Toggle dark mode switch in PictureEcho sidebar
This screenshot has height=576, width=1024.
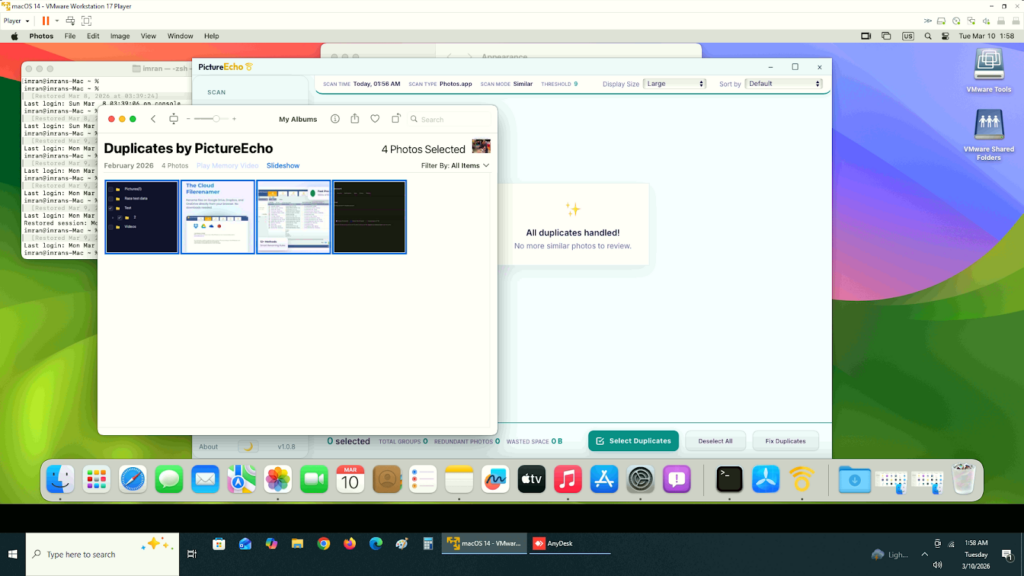pos(247,447)
